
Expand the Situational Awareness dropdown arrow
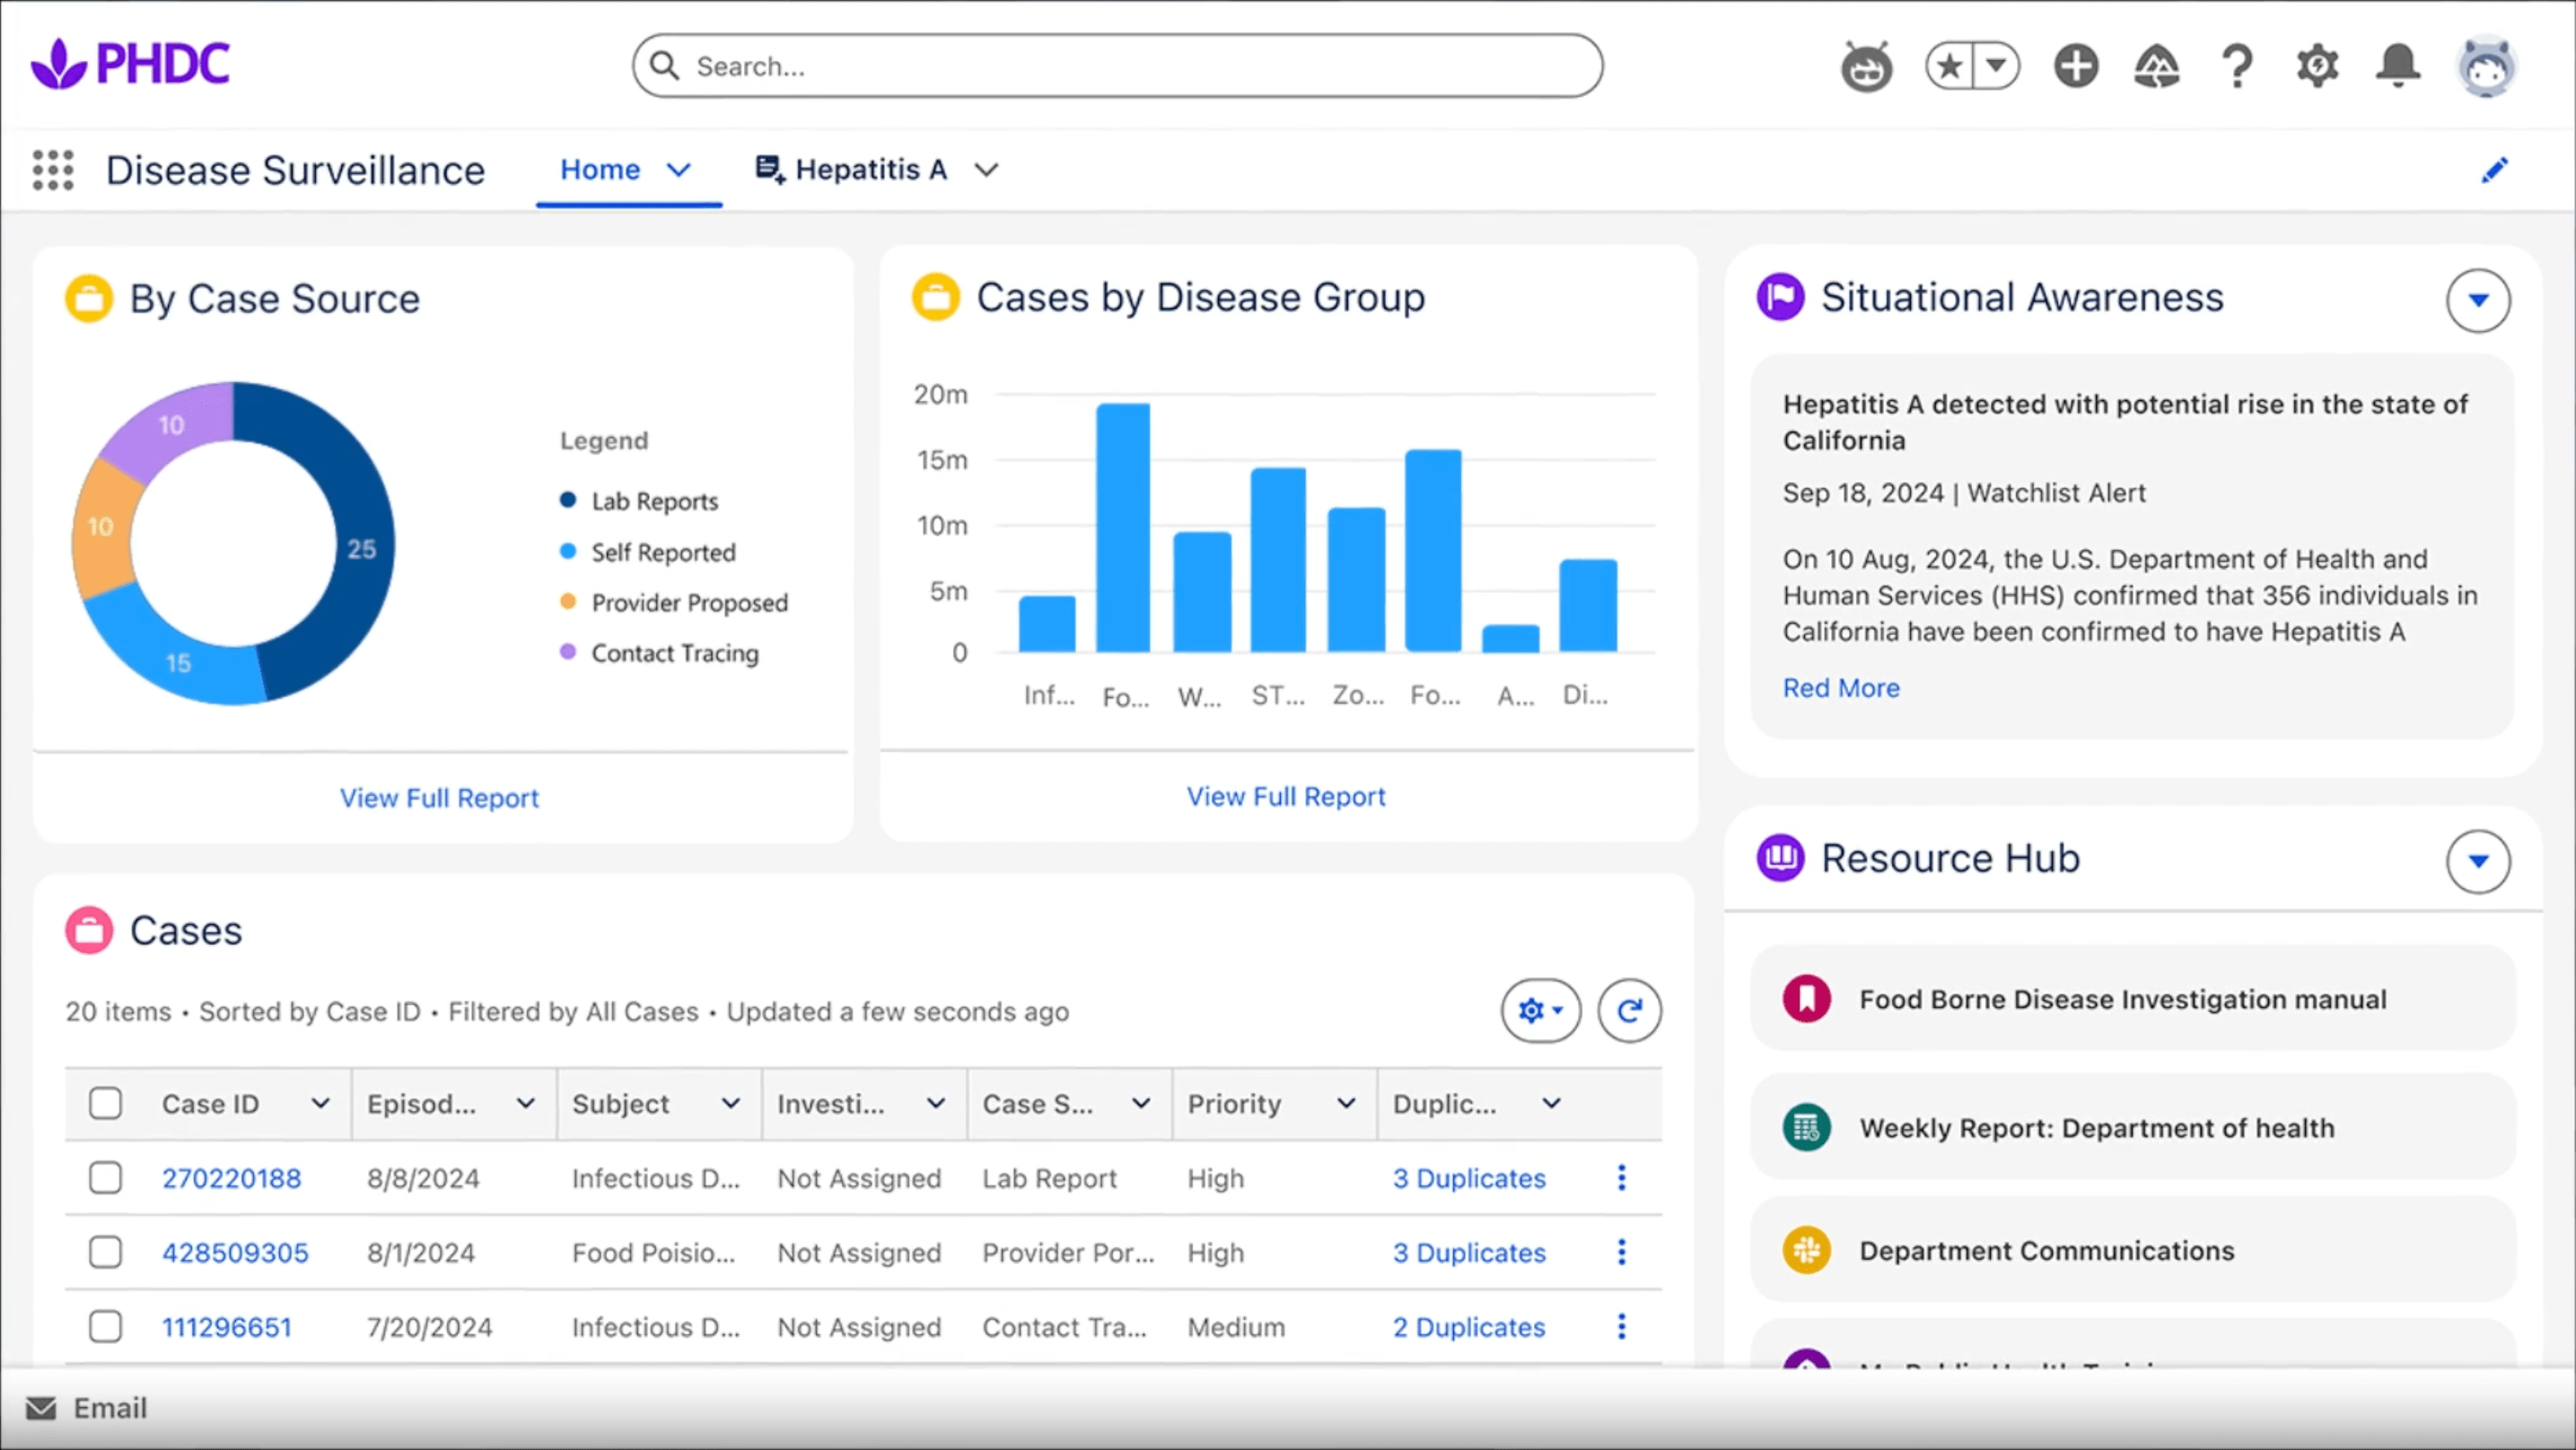coord(2477,300)
